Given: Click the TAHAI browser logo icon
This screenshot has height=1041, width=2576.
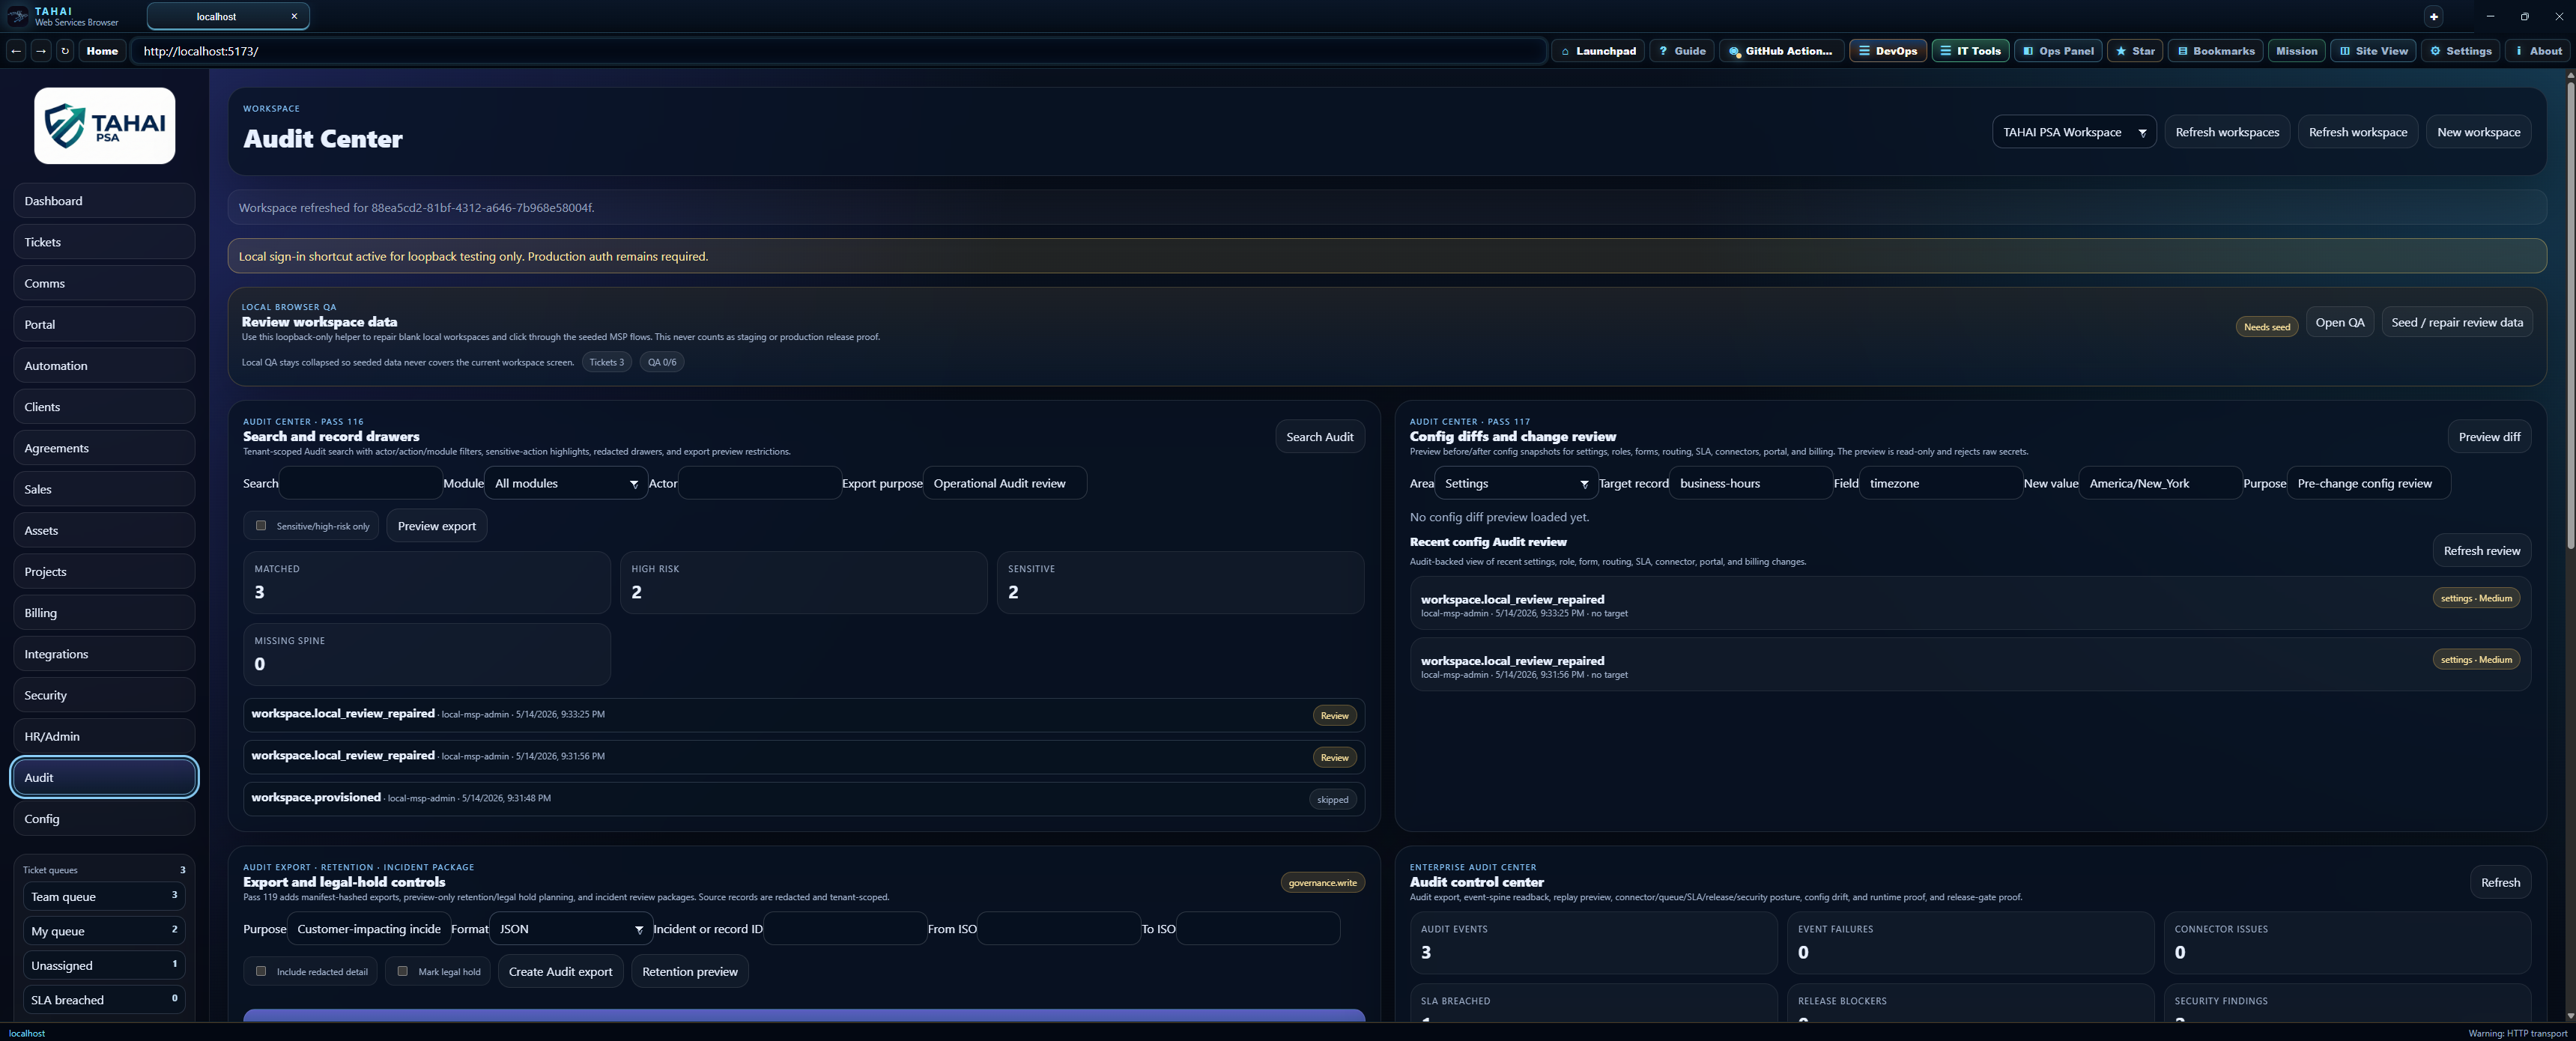Looking at the screenshot, I should tap(17, 16).
